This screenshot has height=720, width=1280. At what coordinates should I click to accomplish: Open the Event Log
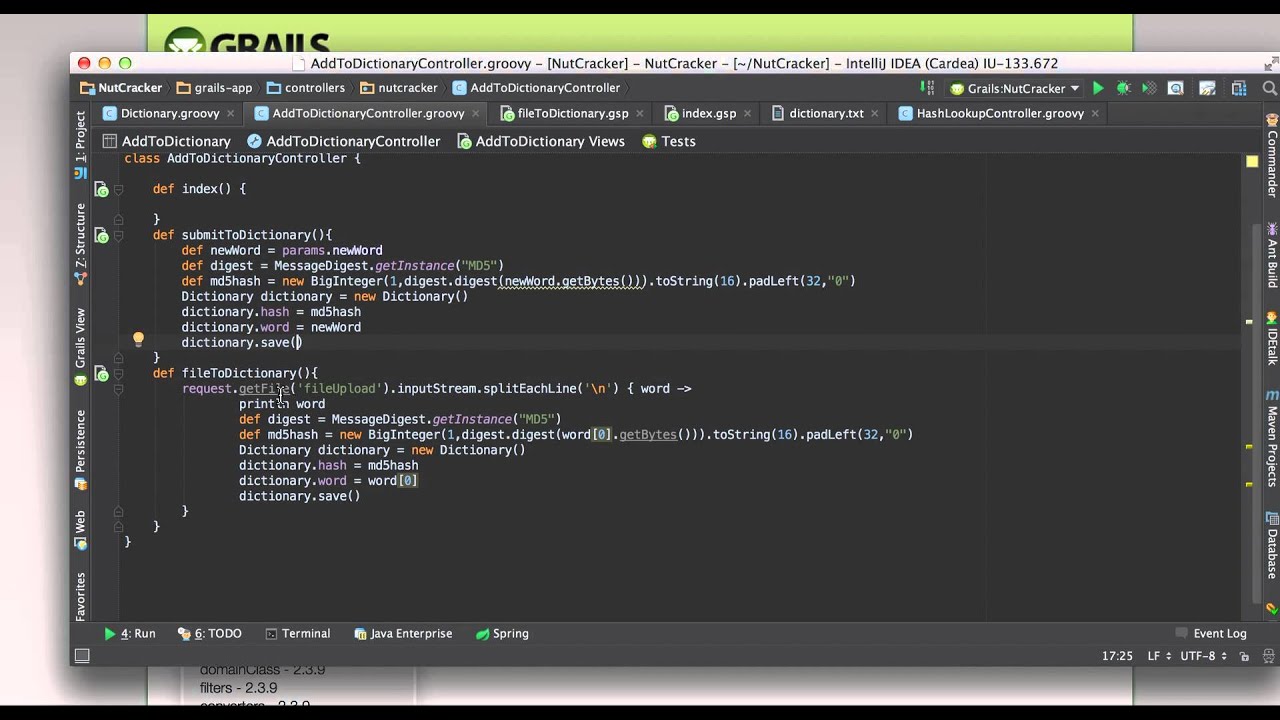[1210, 634]
